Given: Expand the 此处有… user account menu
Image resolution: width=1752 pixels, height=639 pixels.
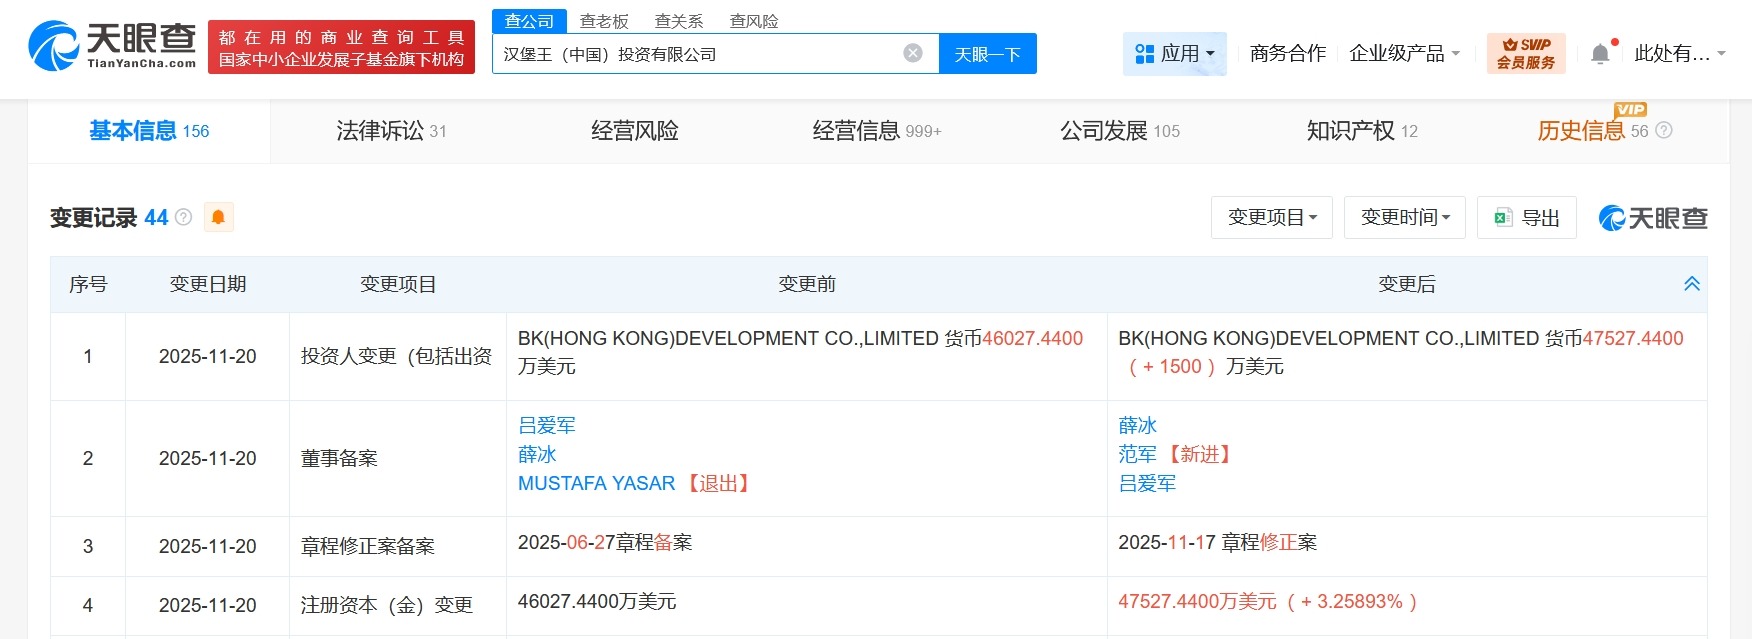Looking at the screenshot, I should 1680,53.
